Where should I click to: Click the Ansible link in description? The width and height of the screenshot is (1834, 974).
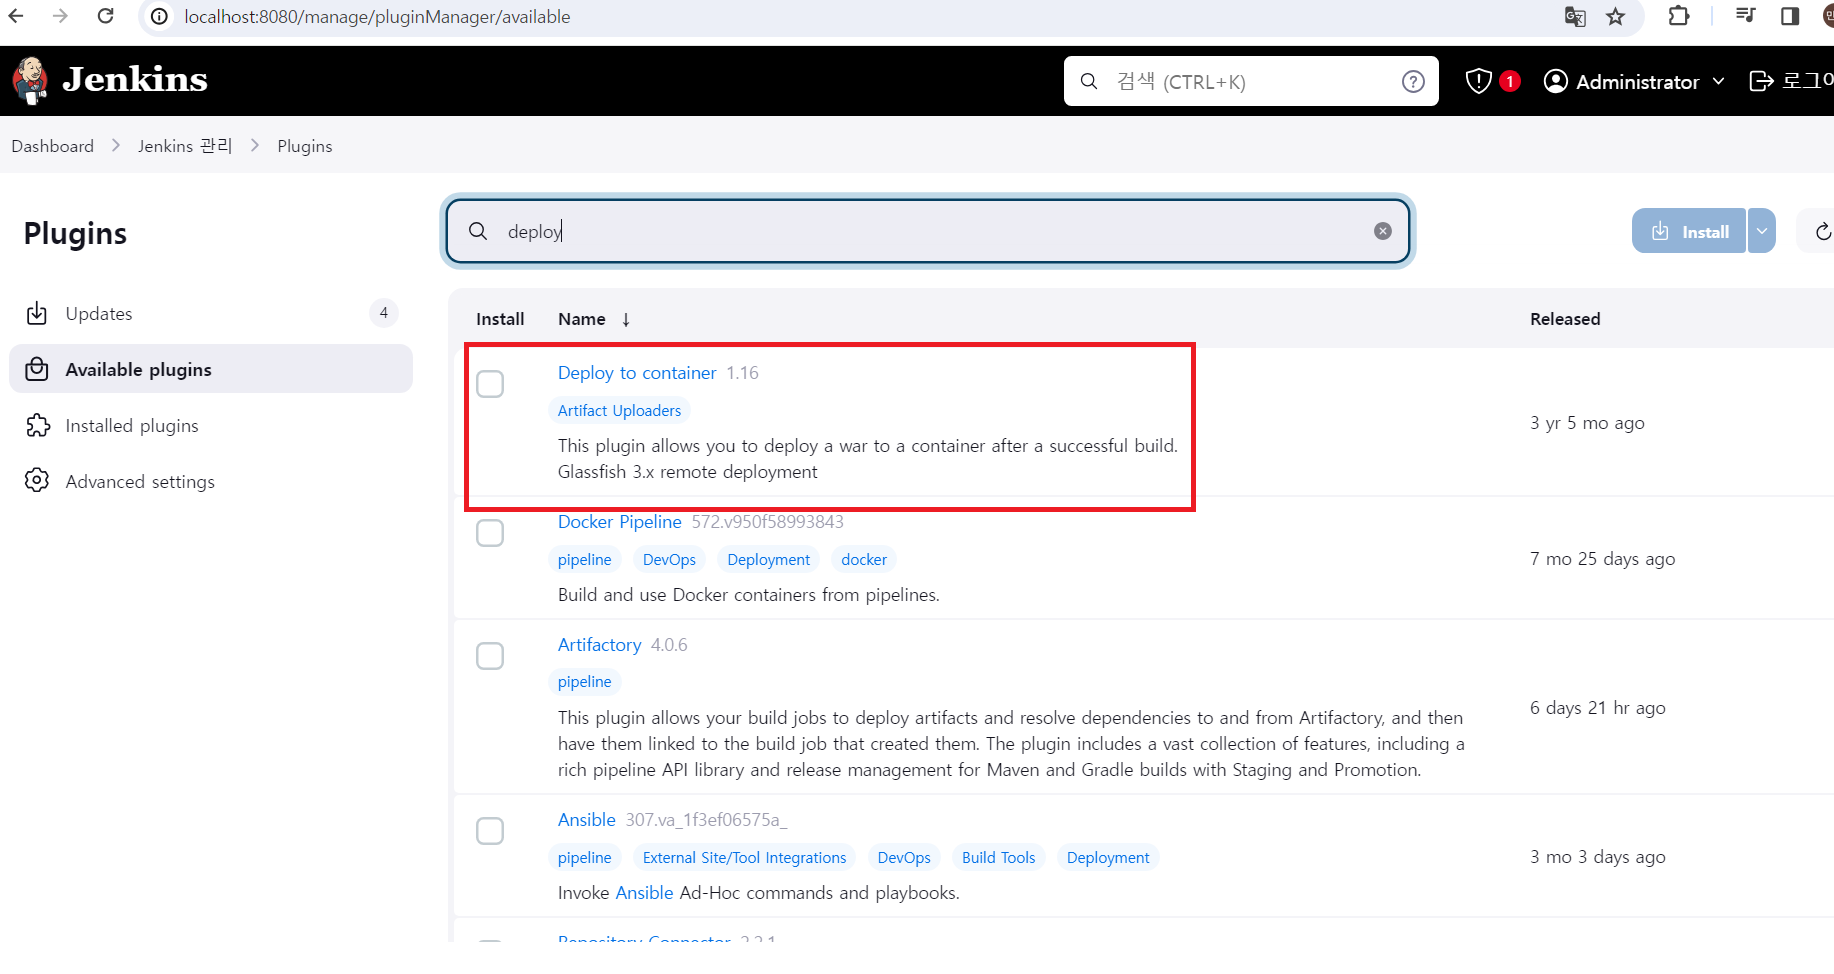(x=644, y=893)
